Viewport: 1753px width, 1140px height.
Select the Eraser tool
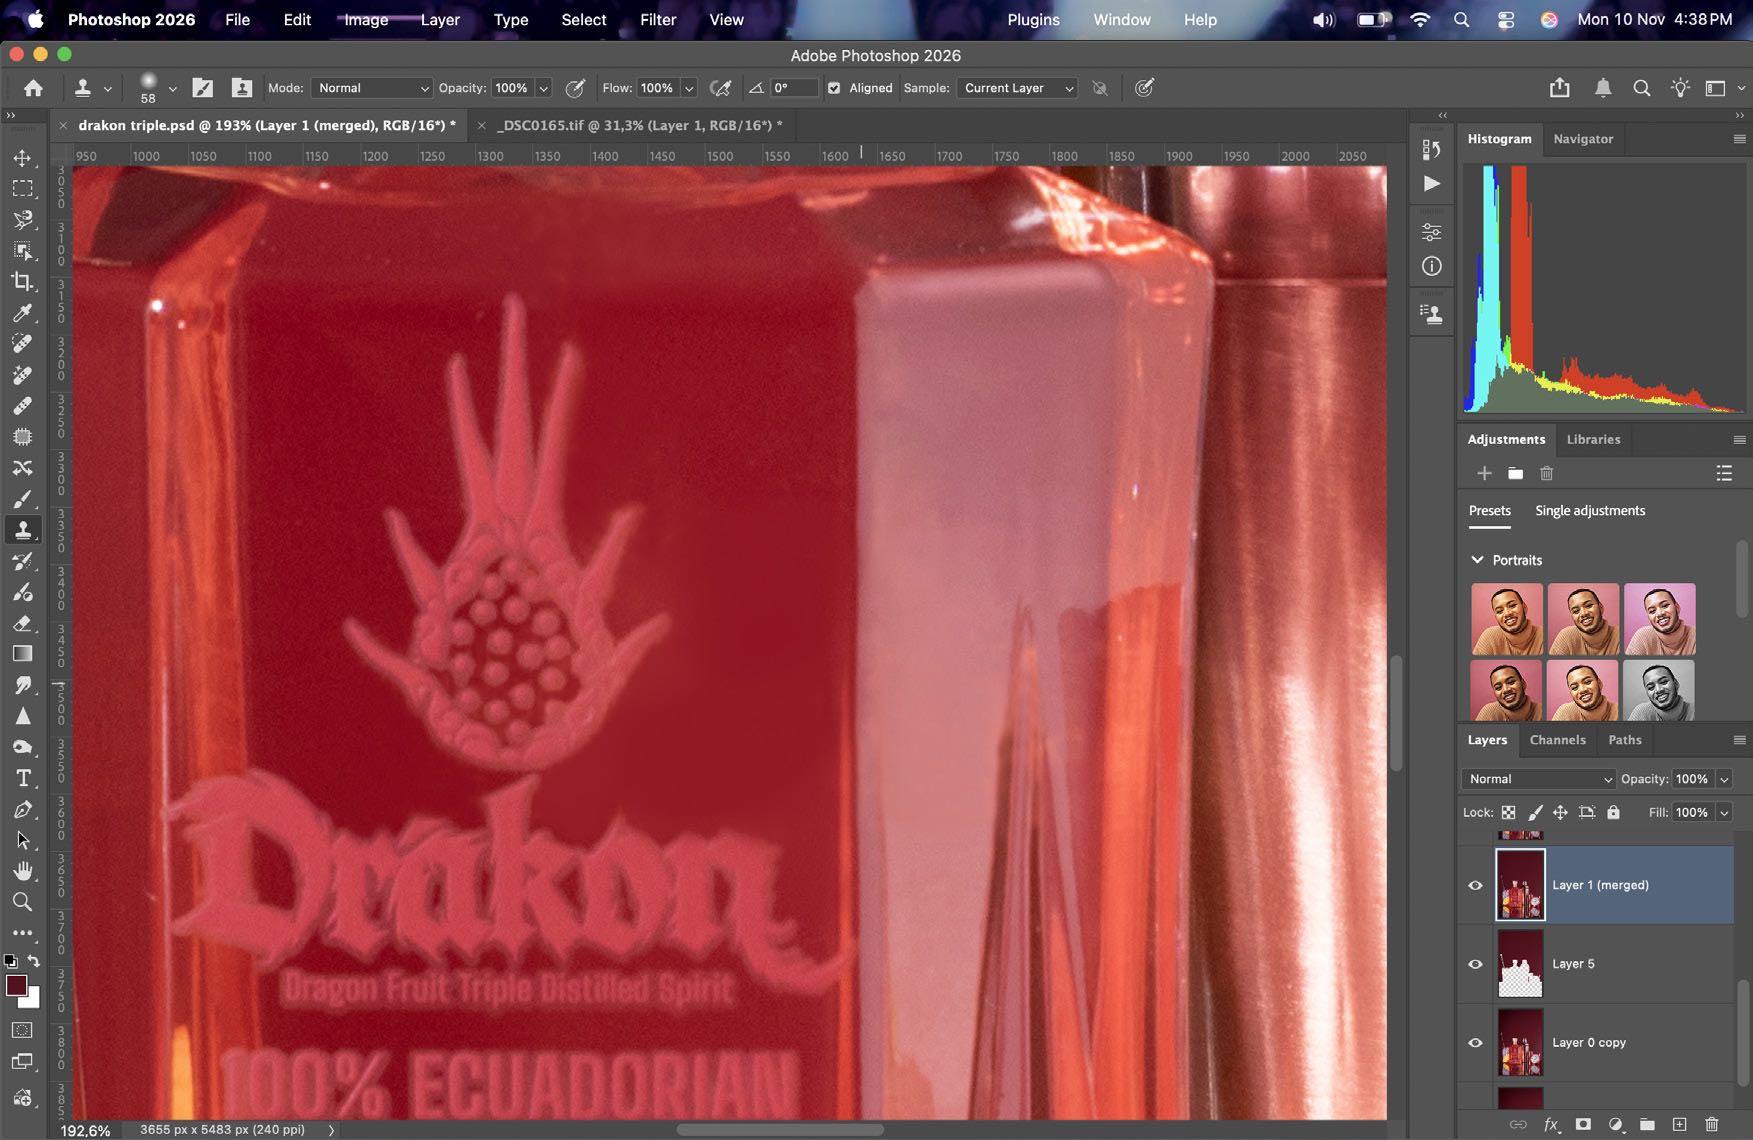click(22, 623)
